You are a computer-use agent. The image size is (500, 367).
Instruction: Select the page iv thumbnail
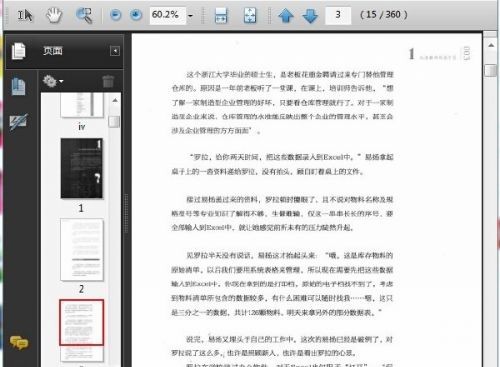tap(82, 105)
